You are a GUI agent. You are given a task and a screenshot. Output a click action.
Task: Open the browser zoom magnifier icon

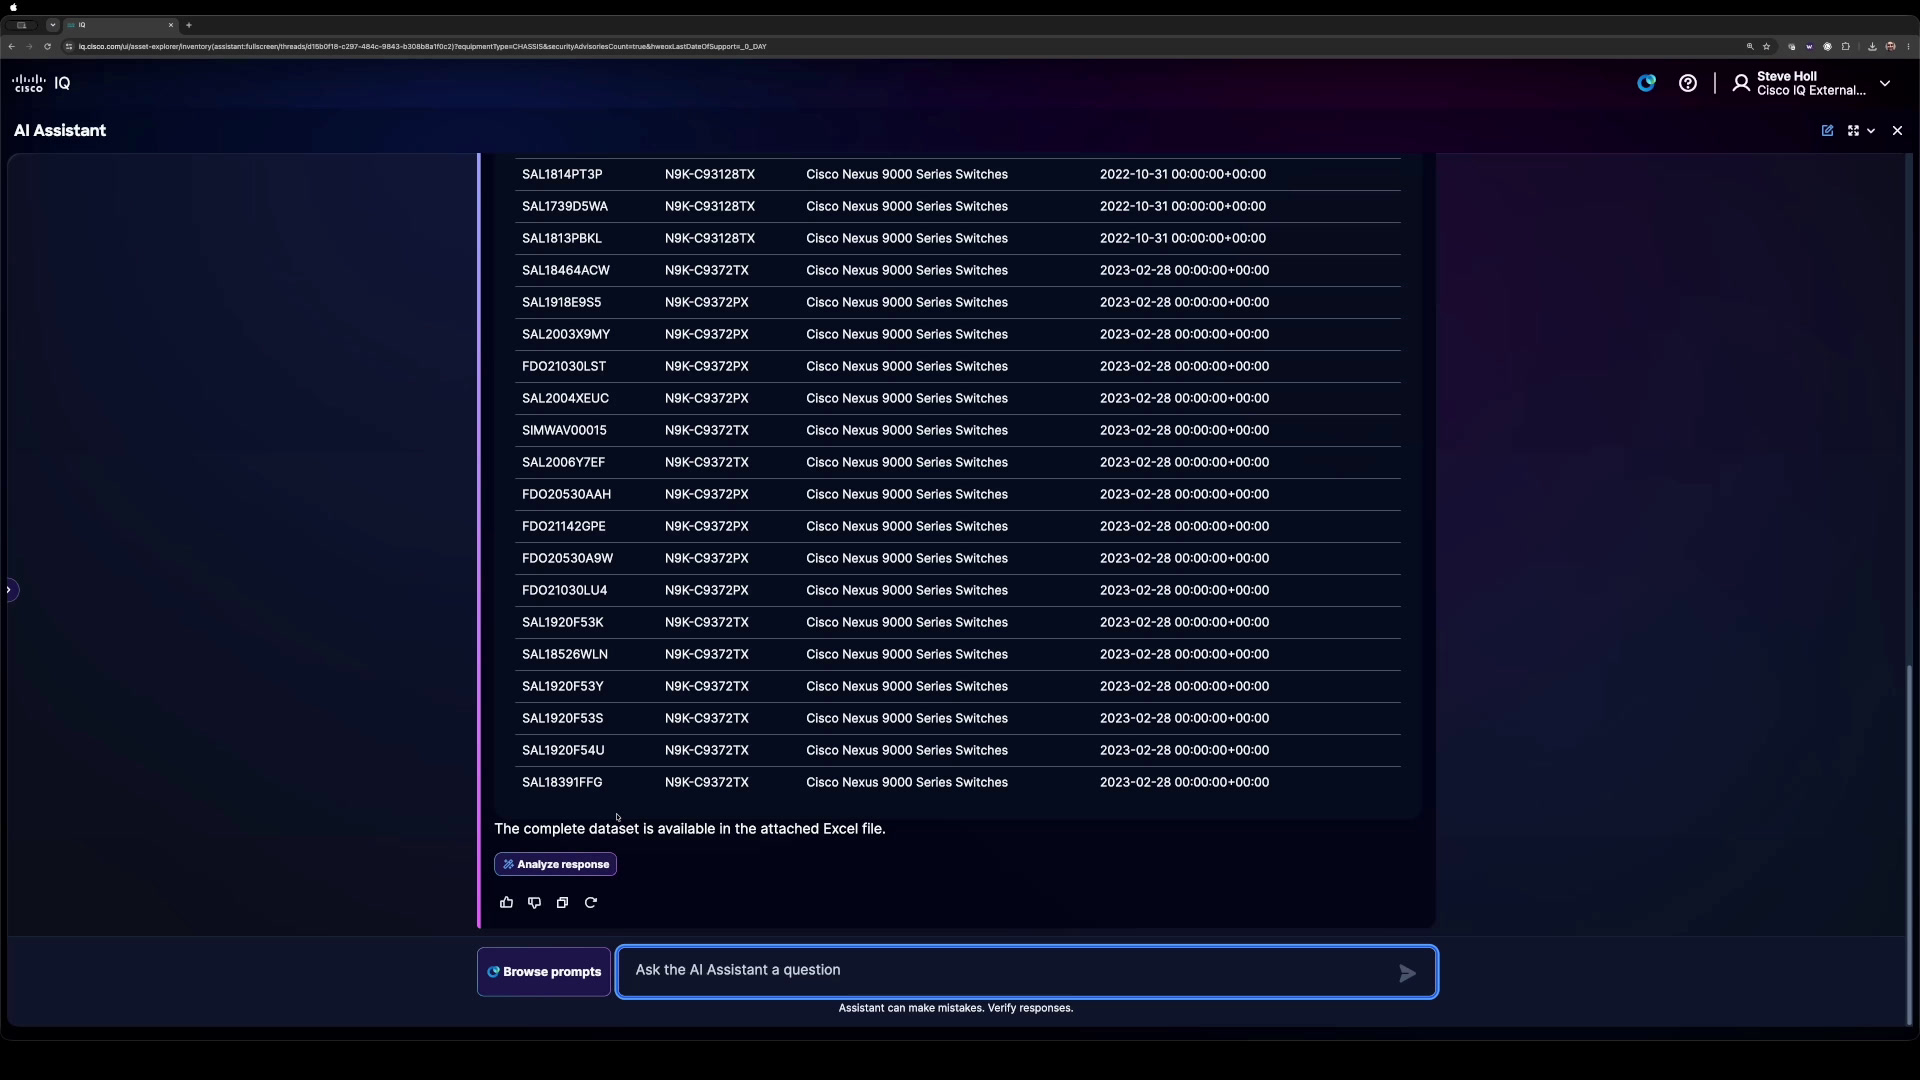click(x=1750, y=46)
